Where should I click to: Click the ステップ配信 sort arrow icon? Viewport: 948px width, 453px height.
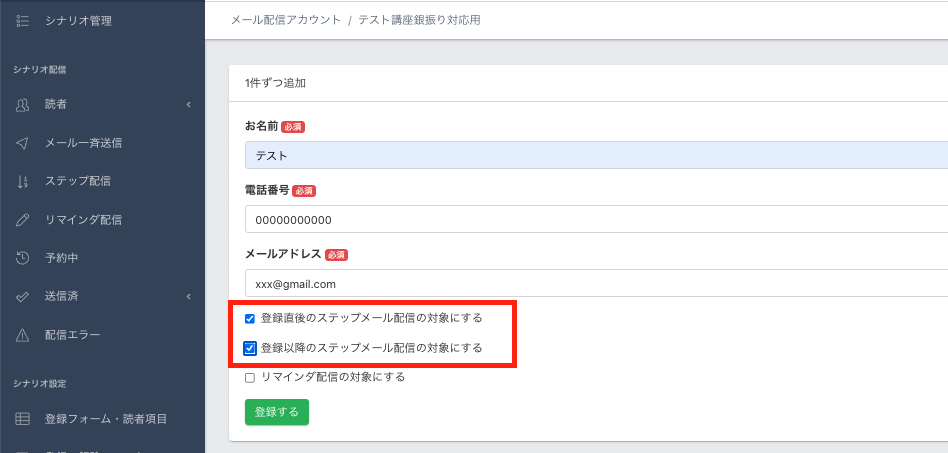coord(22,181)
